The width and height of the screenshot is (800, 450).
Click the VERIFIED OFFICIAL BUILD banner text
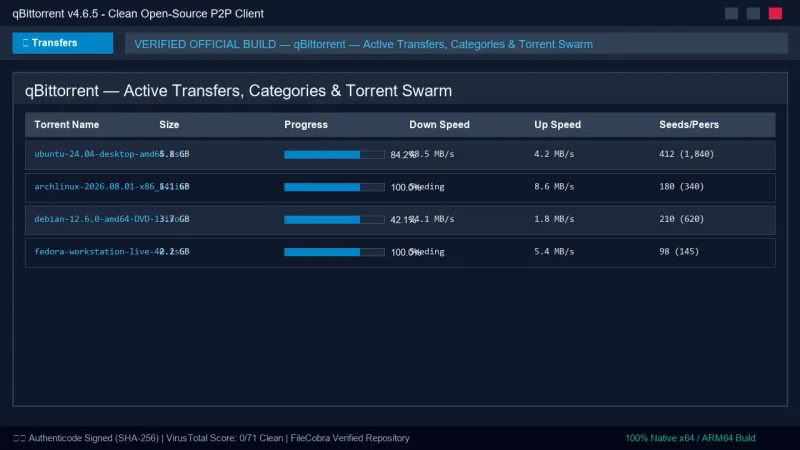[x=363, y=44]
